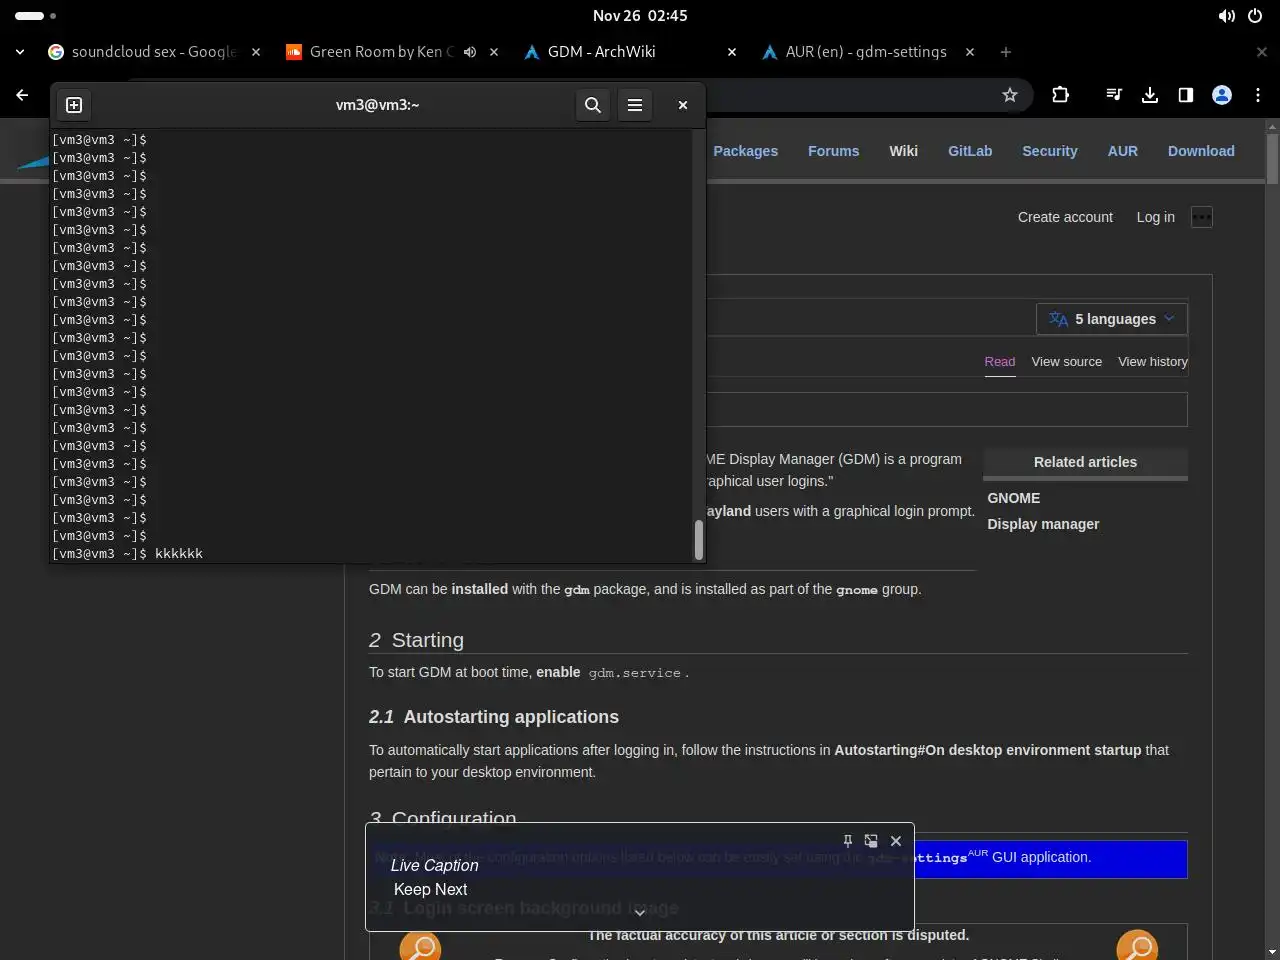The width and height of the screenshot is (1280, 960).
Task: Open tab search chevron in tab strip
Action: (x=20, y=52)
